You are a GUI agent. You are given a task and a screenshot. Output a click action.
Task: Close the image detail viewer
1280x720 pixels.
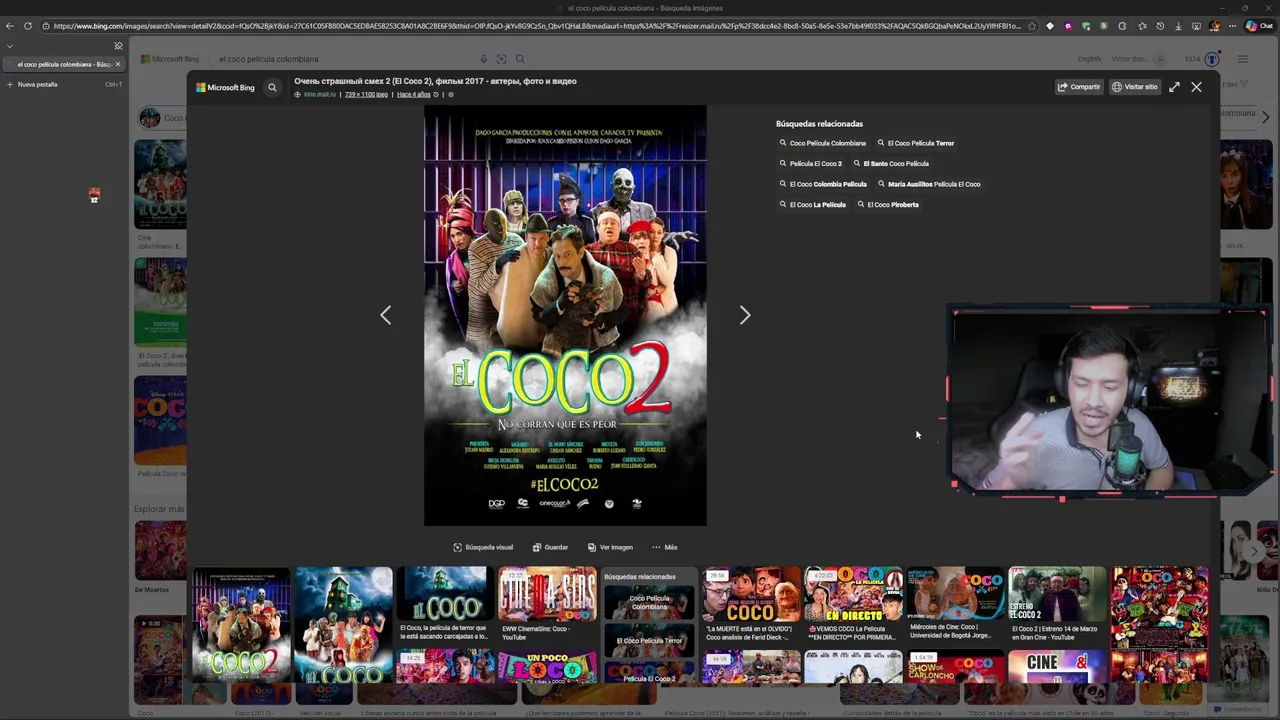pyautogui.click(x=1196, y=87)
